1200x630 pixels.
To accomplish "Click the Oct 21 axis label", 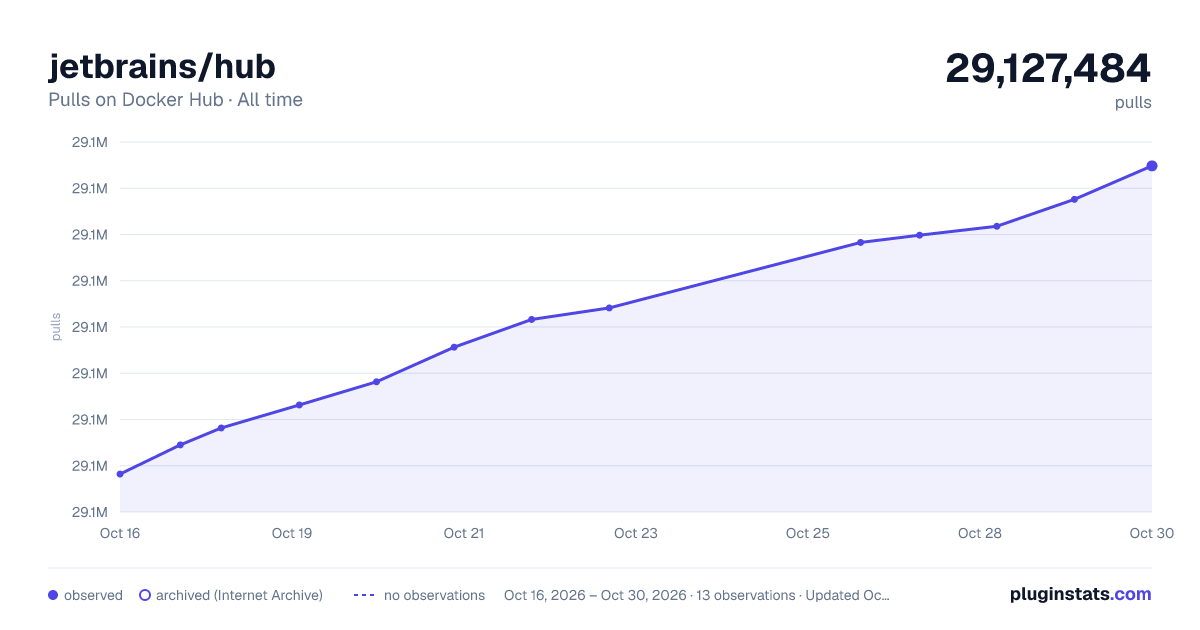I will pos(464,533).
